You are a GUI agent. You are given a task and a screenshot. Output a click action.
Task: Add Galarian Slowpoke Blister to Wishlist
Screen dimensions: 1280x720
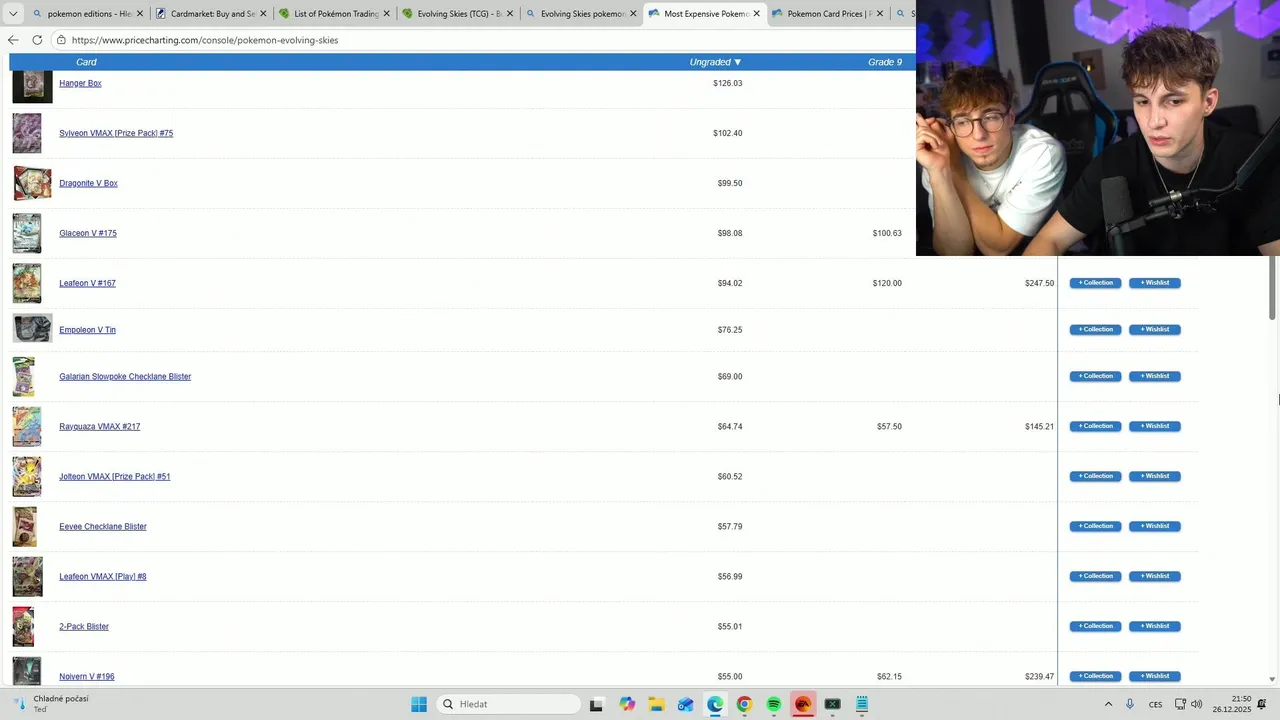tap(1155, 377)
